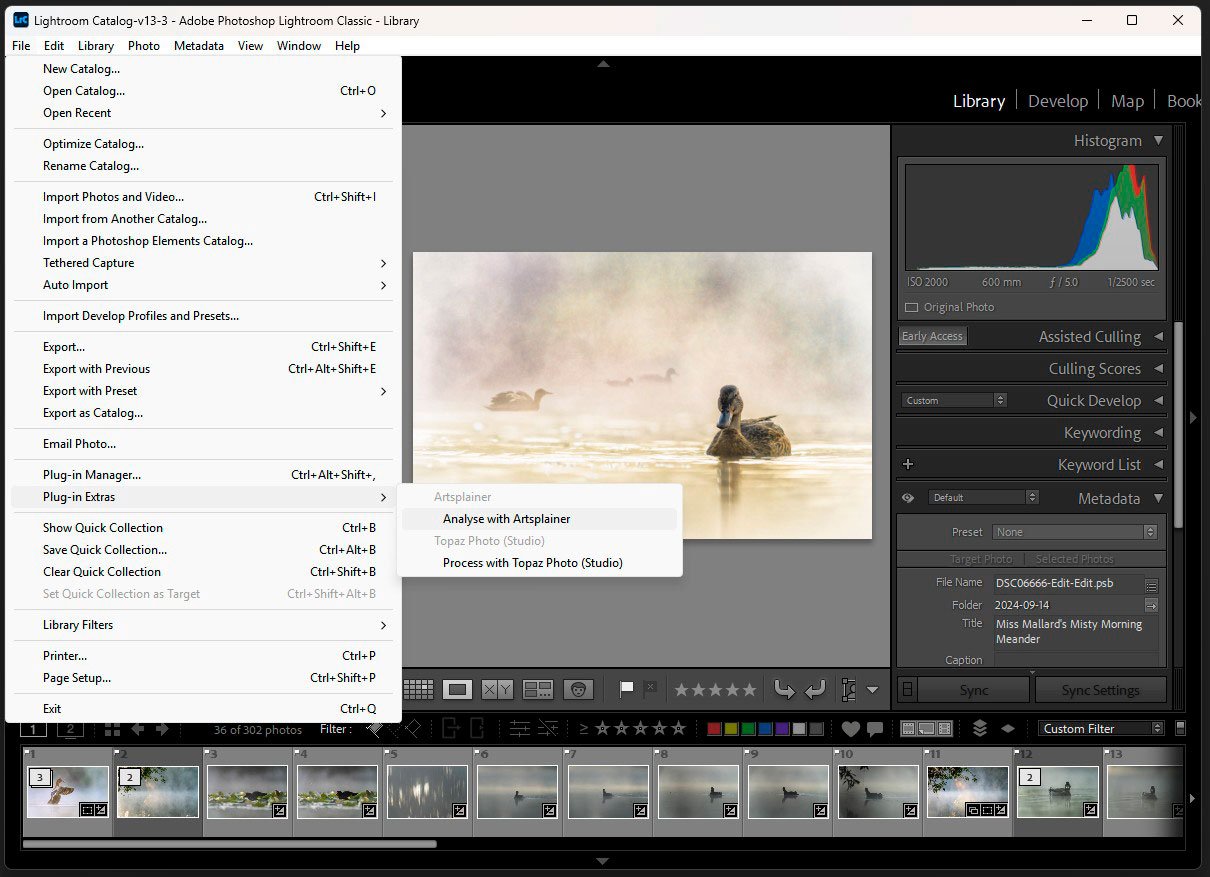This screenshot has width=1210, height=877.
Task: Collapse the Histogram panel
Action: point(1160,140)
